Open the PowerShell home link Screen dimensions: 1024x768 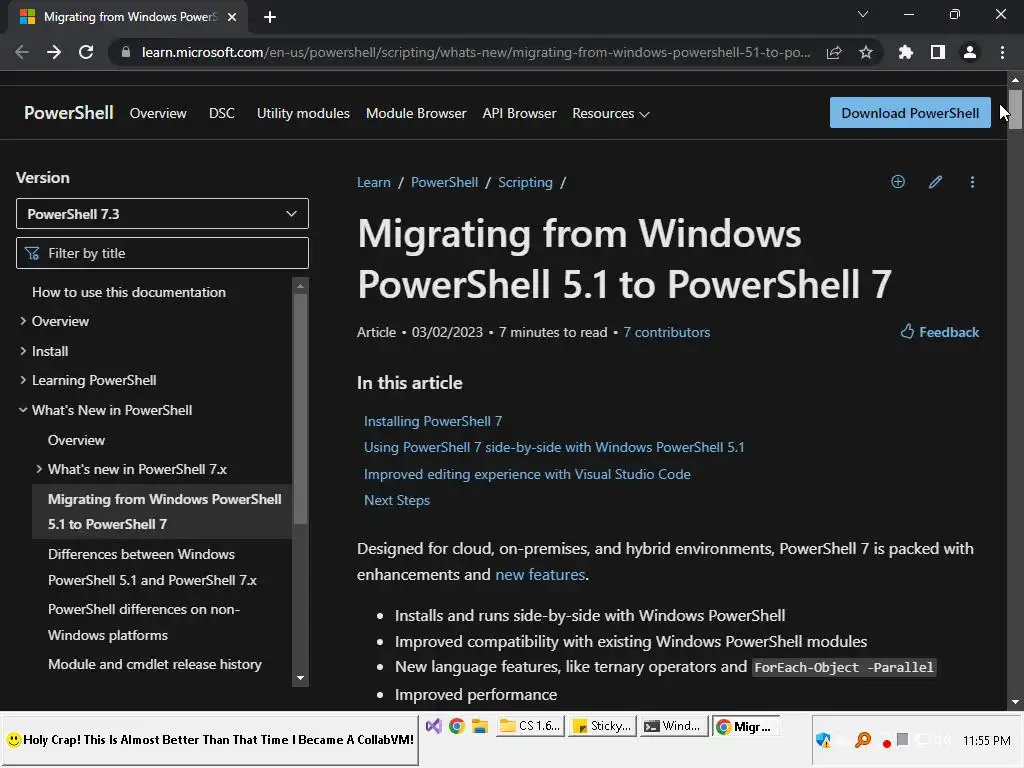tap(69, 113)
